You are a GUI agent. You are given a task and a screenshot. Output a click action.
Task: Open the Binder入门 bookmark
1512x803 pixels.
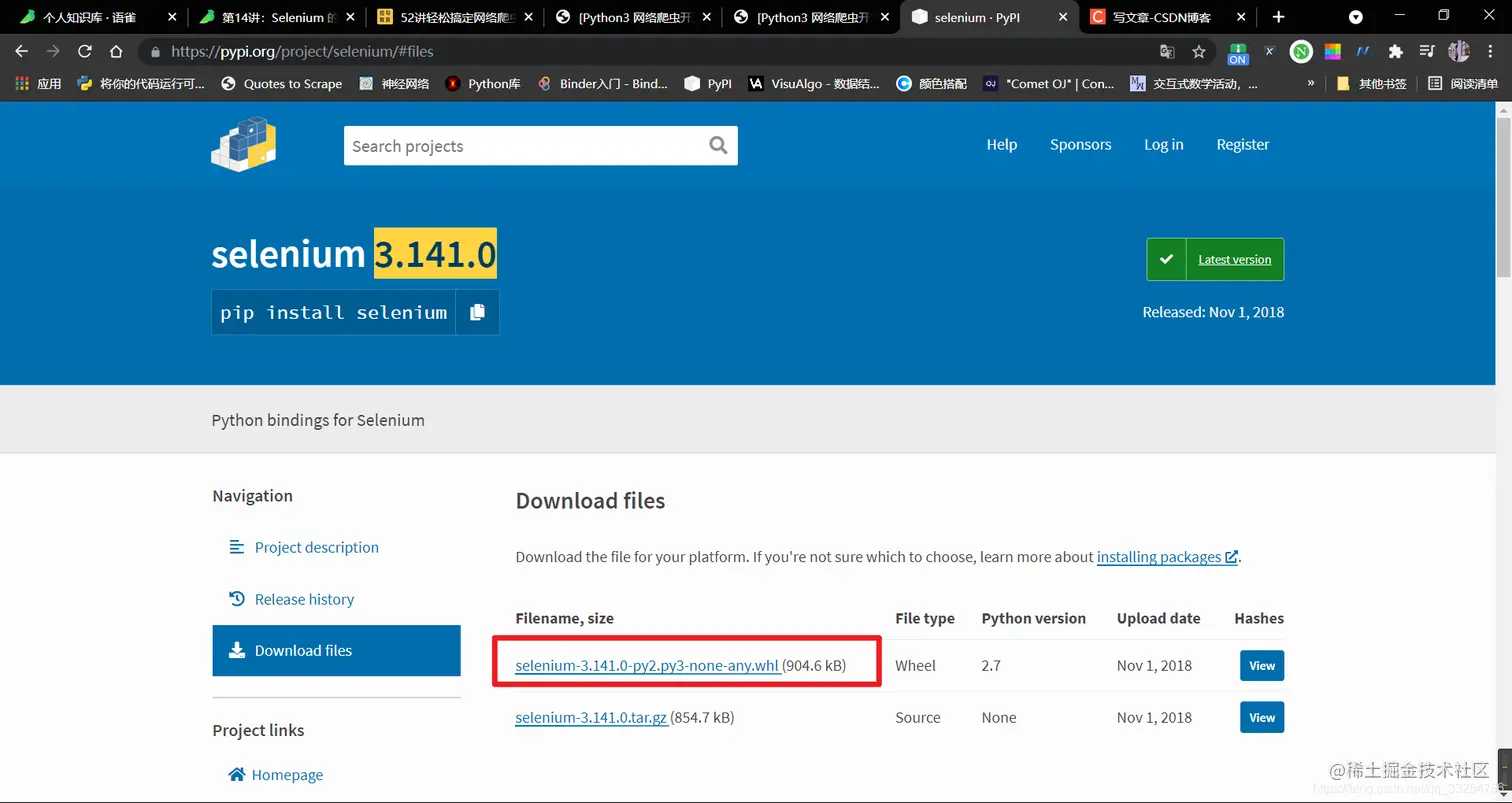[x=603, y=84]
